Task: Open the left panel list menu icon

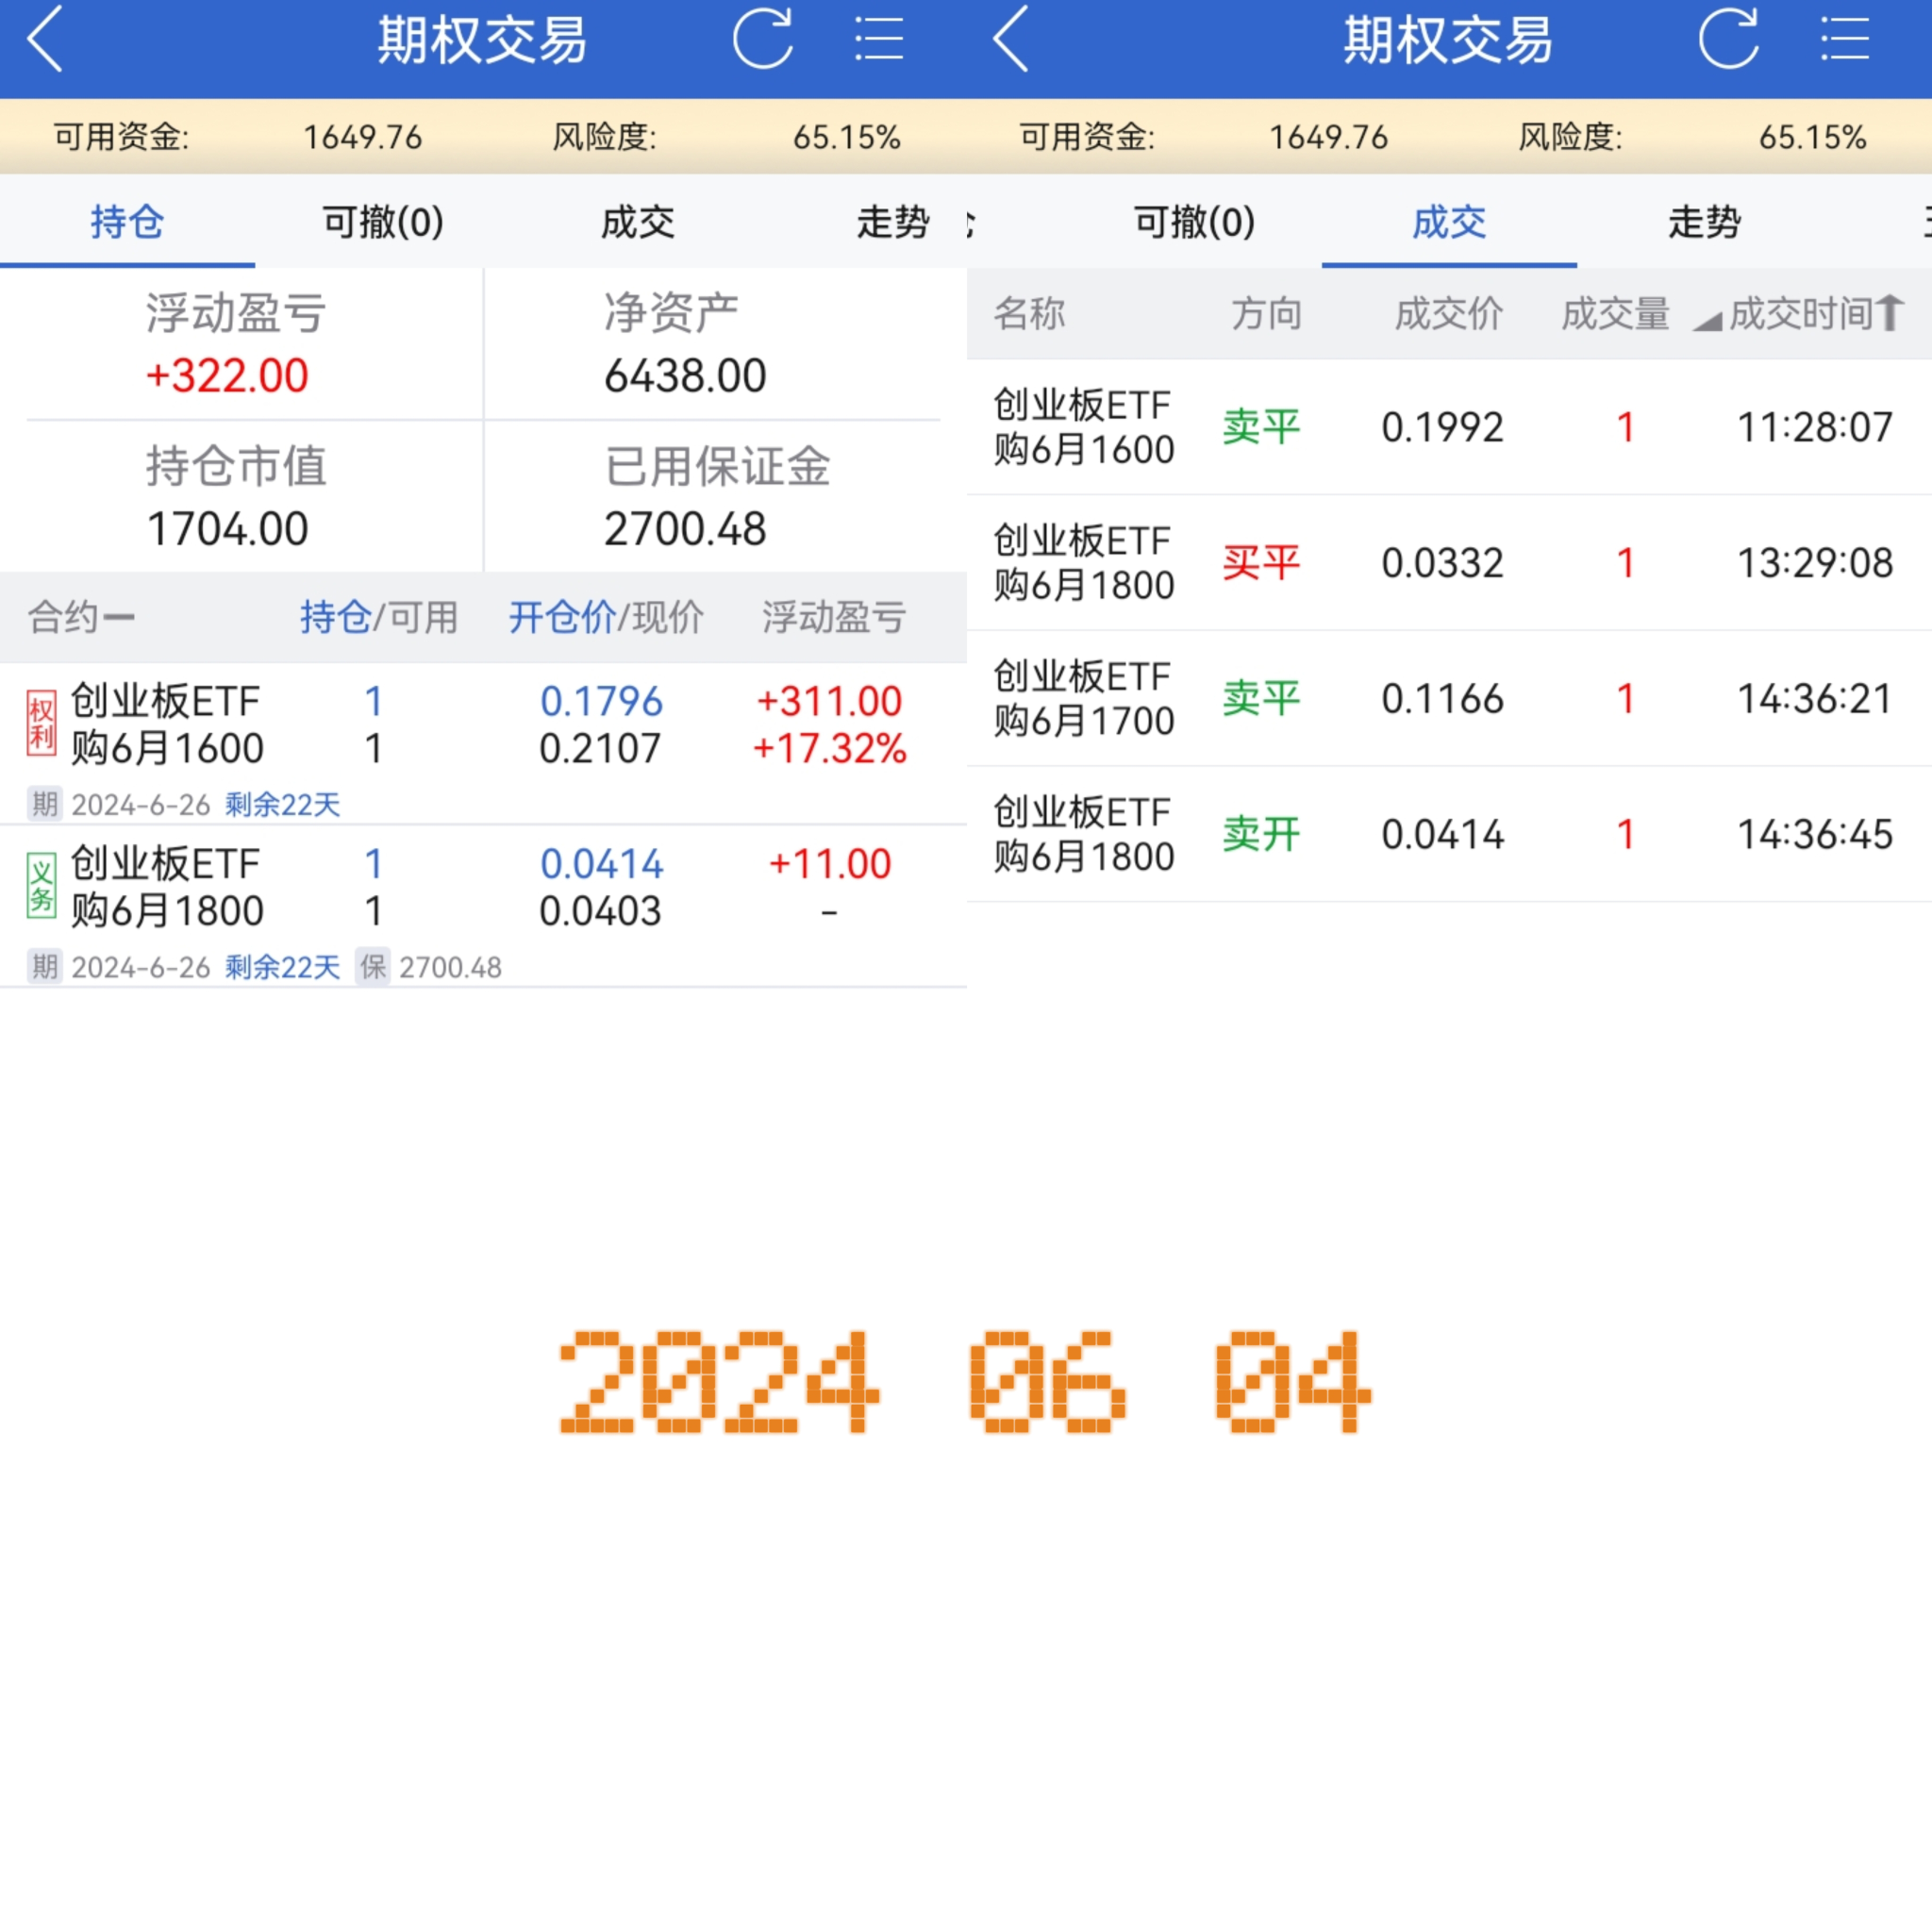Action: pos(879,40)
